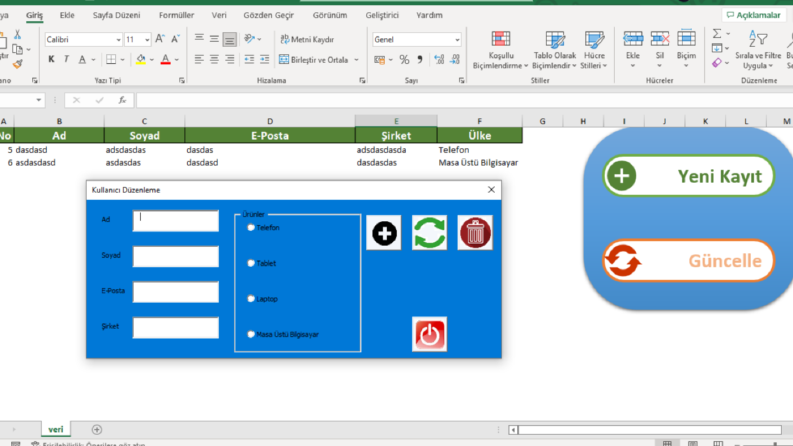Click green refresh update icon in dialog
The width and height of the screenshot is (793, 446).
pos(429,233)
